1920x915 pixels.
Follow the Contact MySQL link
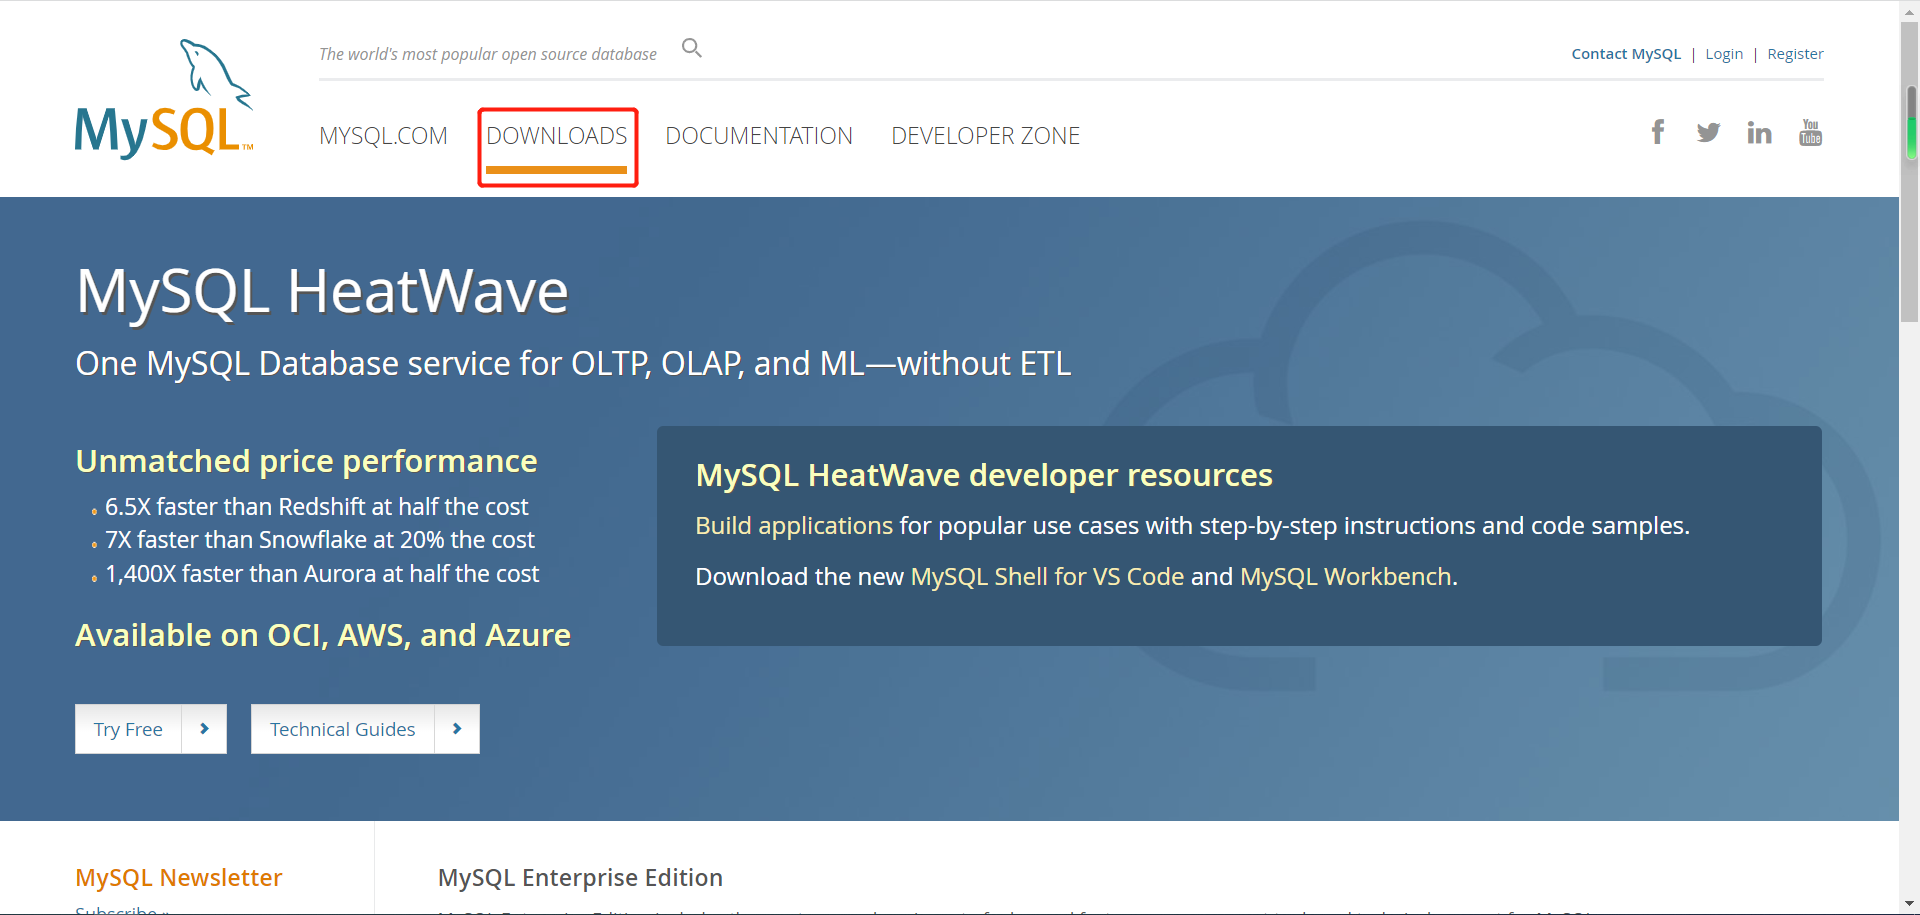point(1626,54)
